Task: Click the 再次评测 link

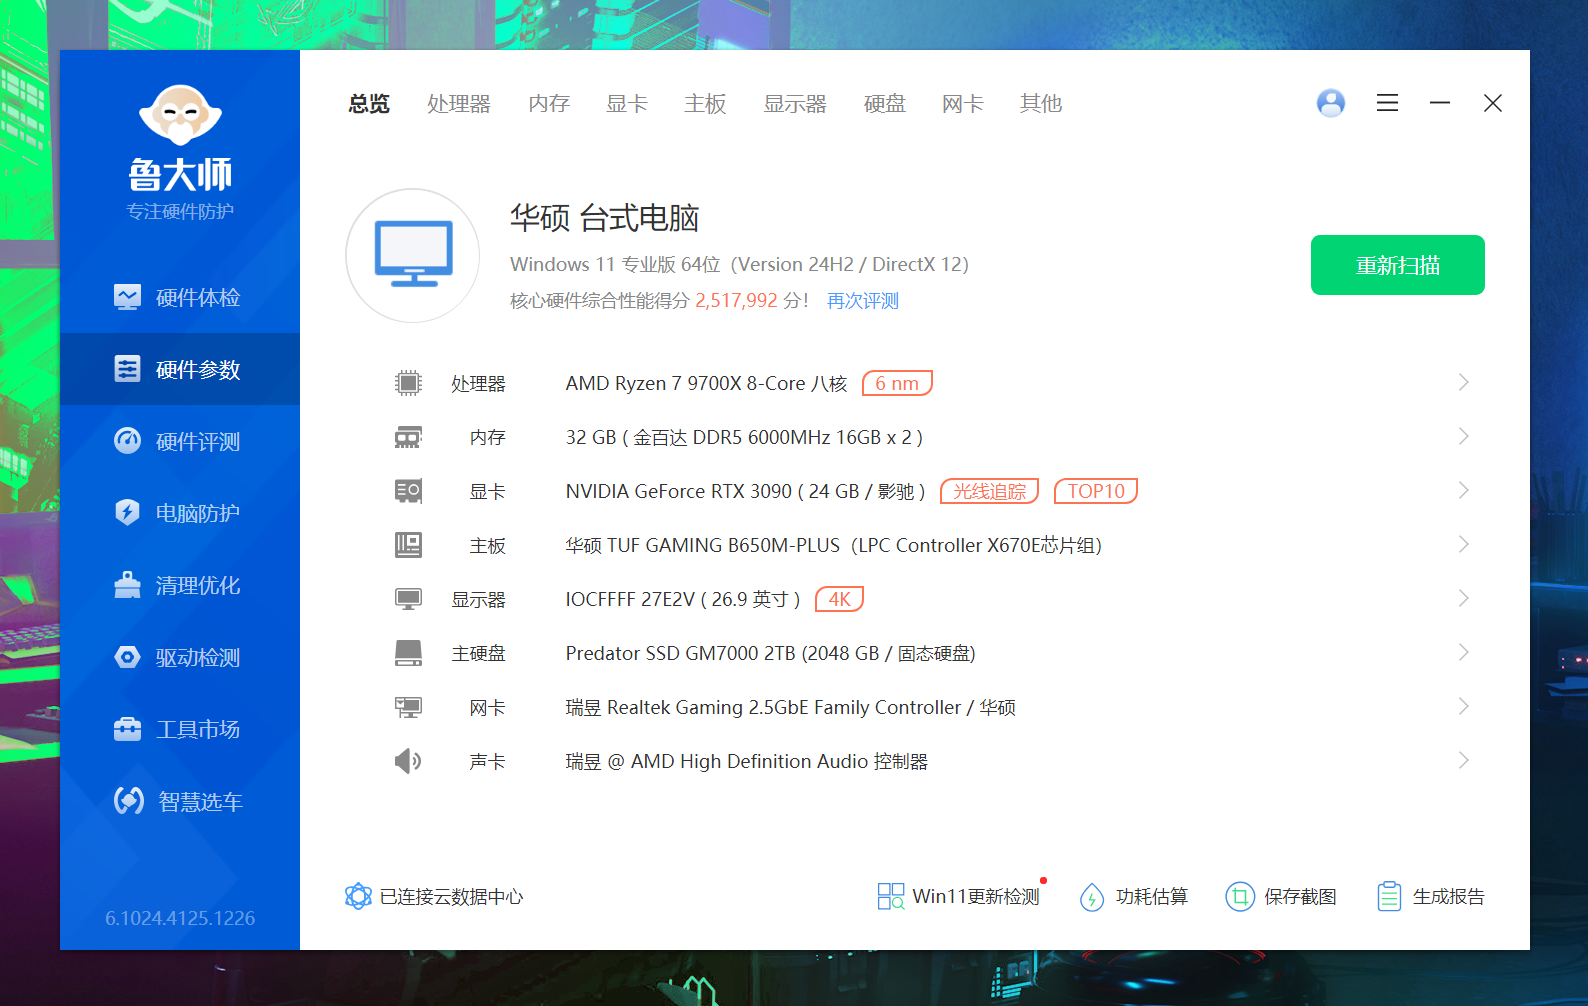Action: tap(863, 301)
